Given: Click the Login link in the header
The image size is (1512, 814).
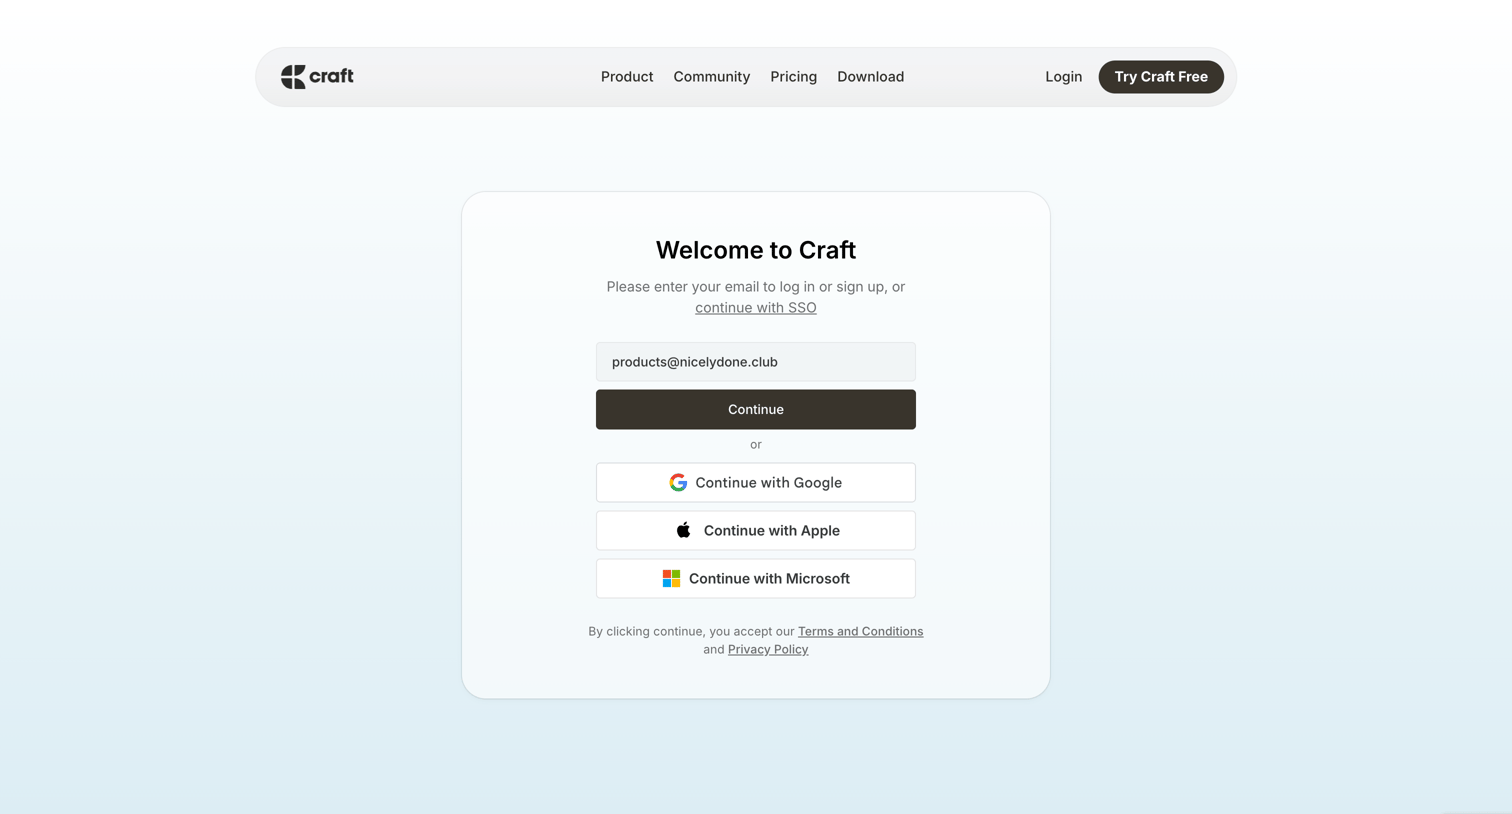Looking at the screenshot, I should [1063, 77].
